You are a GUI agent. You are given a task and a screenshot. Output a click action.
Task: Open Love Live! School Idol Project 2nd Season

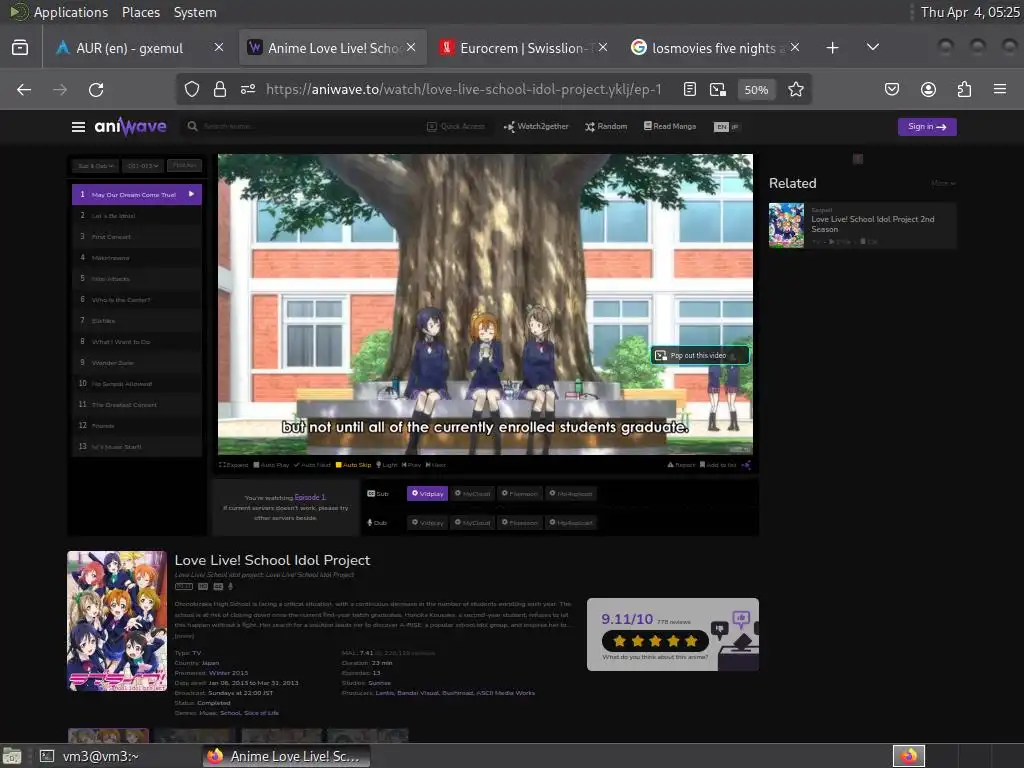click(862, 225)
